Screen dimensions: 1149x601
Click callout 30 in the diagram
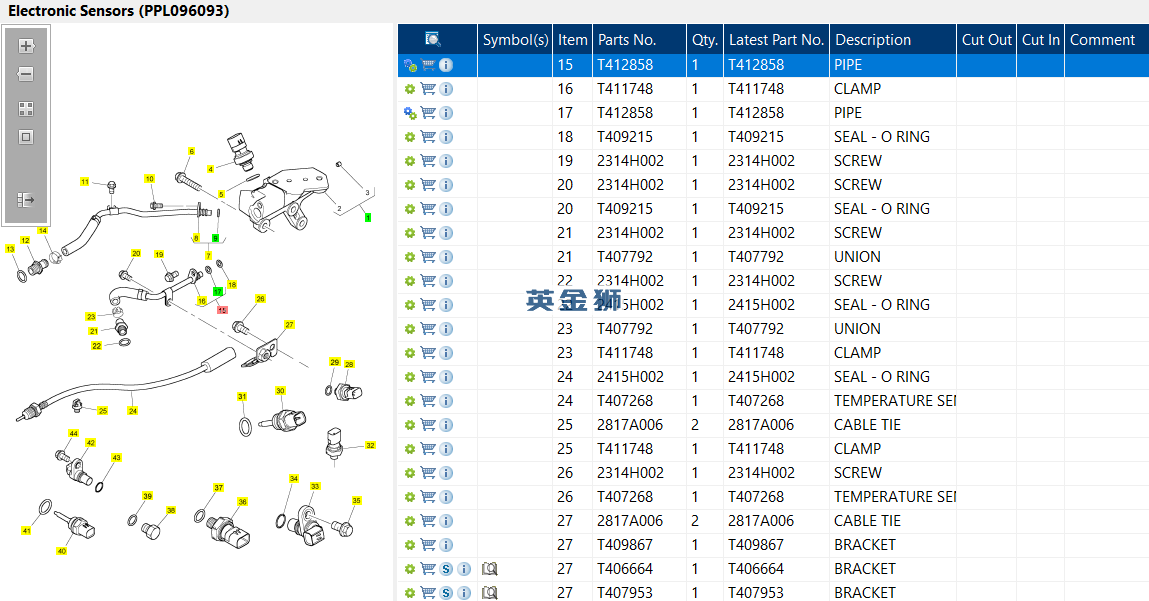tap(280, 391)
